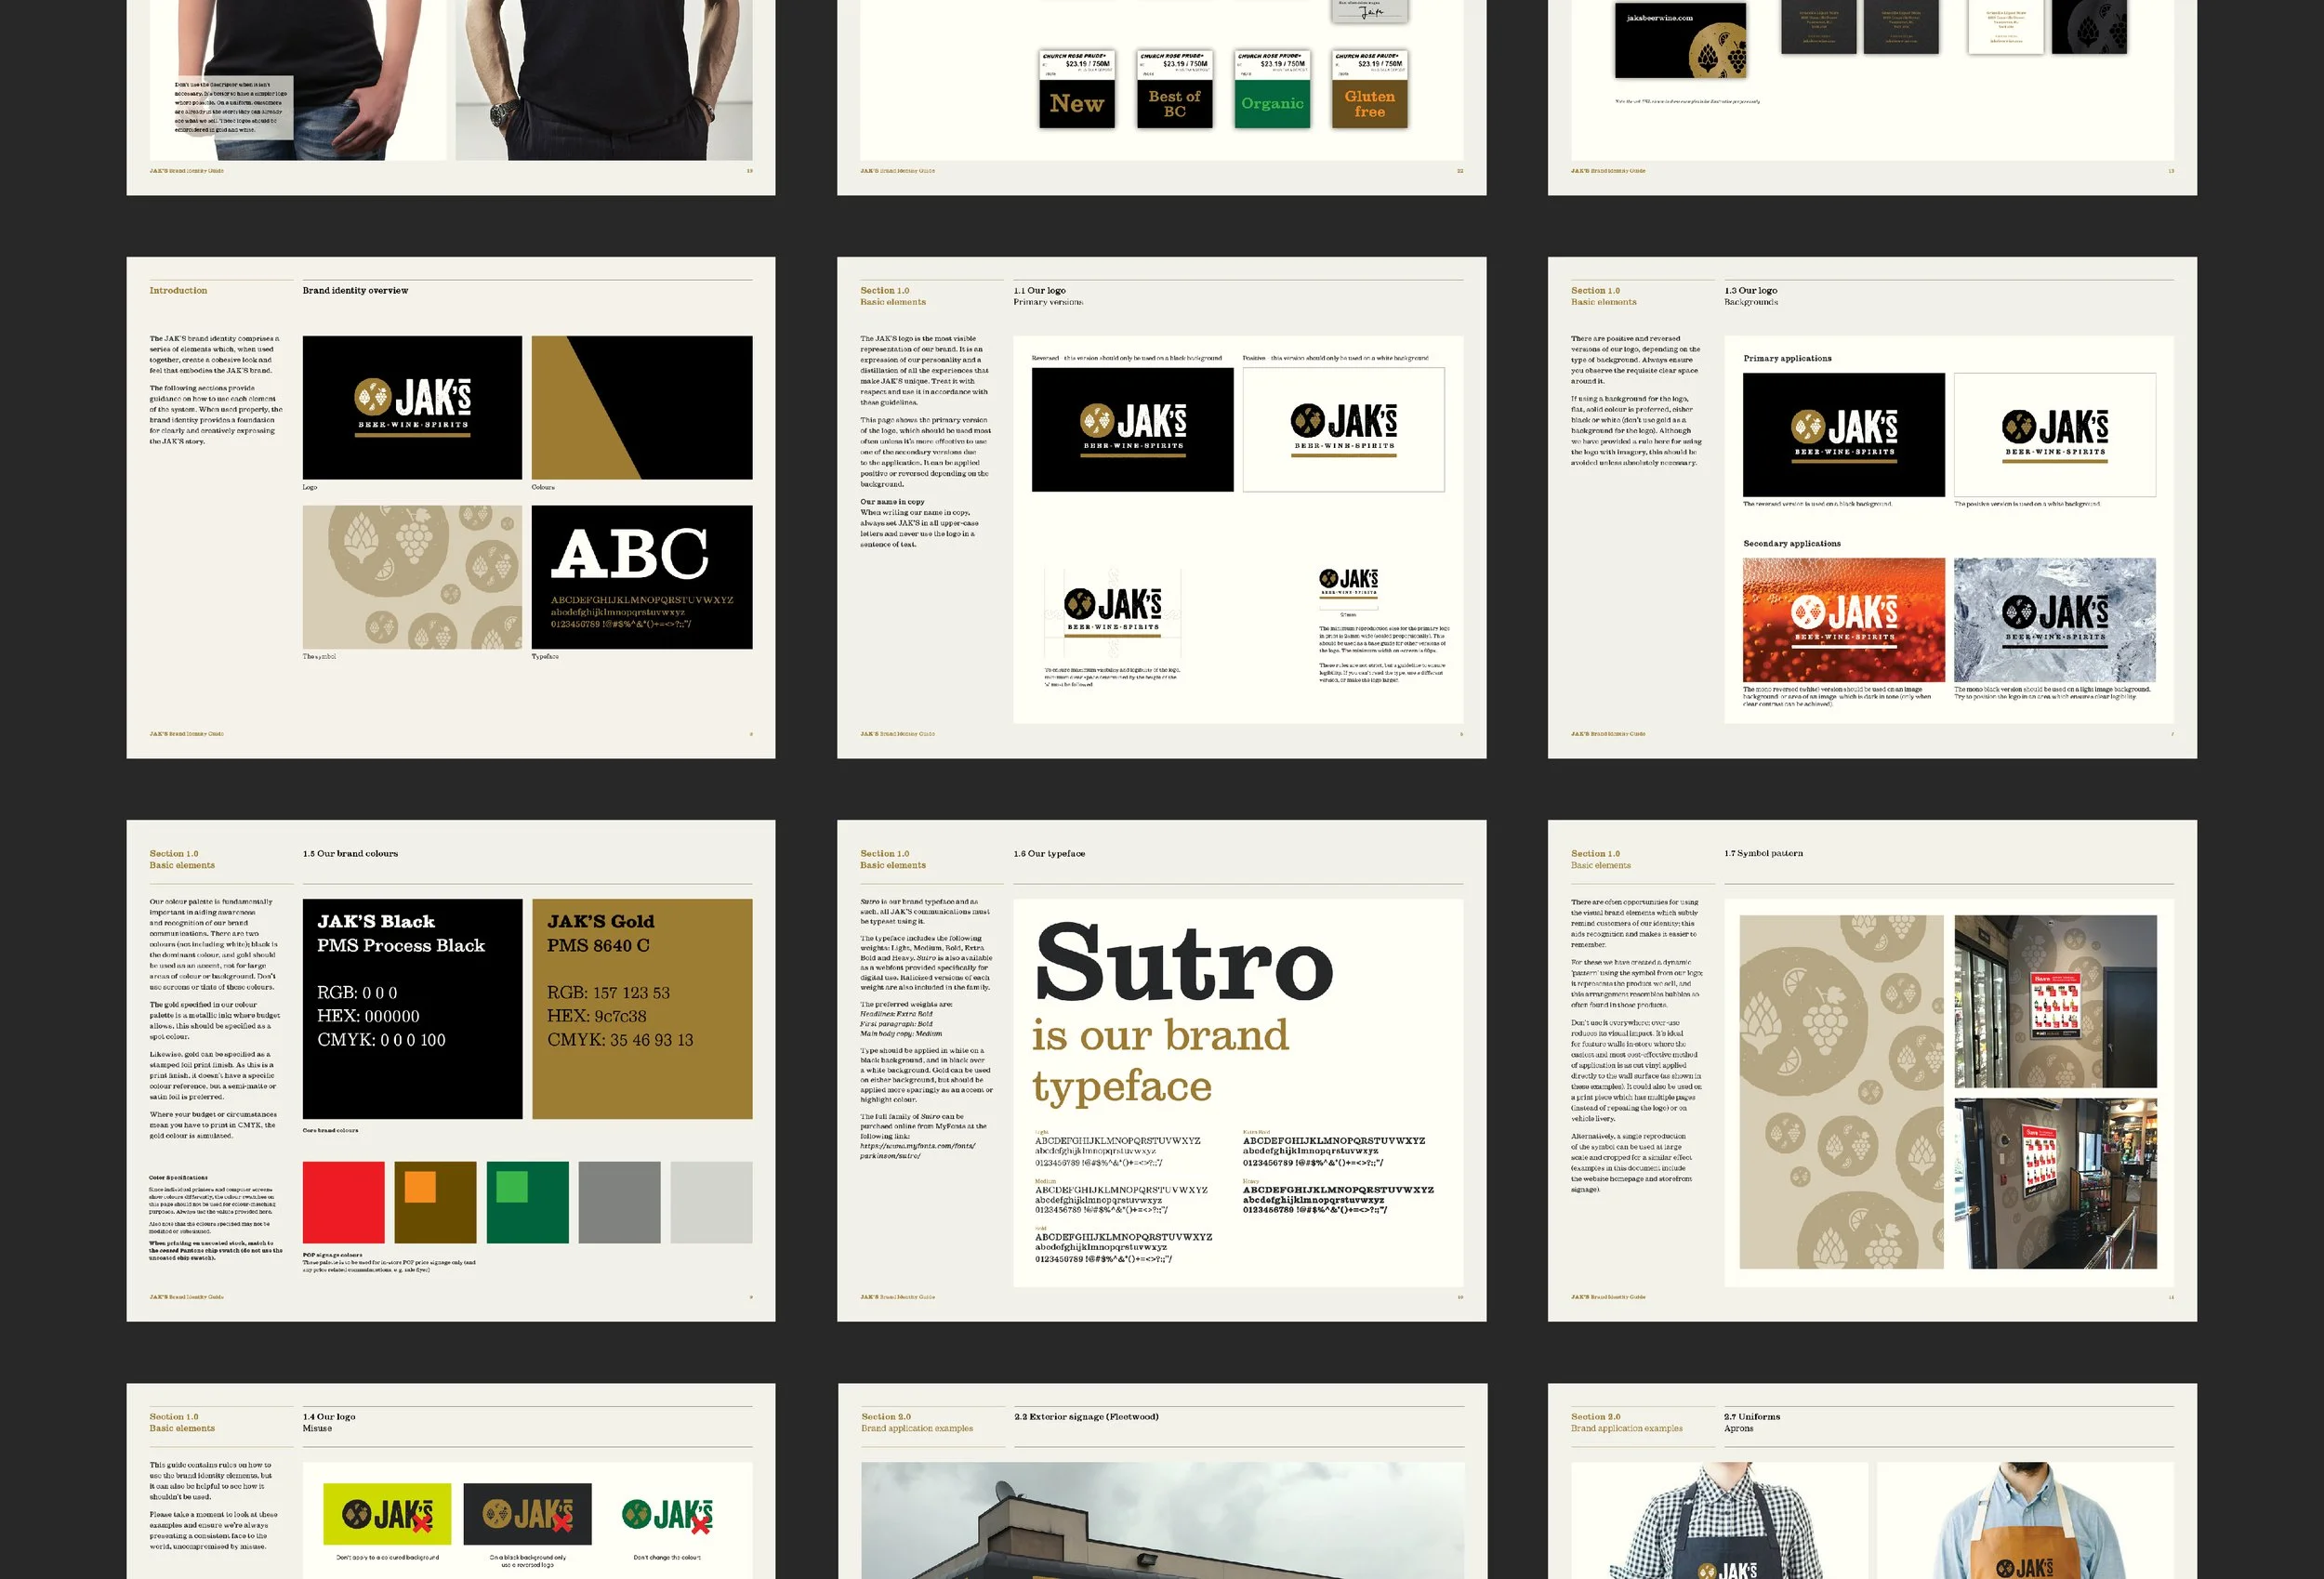Select white-background logo under Primary applications

coord(2055,435)
